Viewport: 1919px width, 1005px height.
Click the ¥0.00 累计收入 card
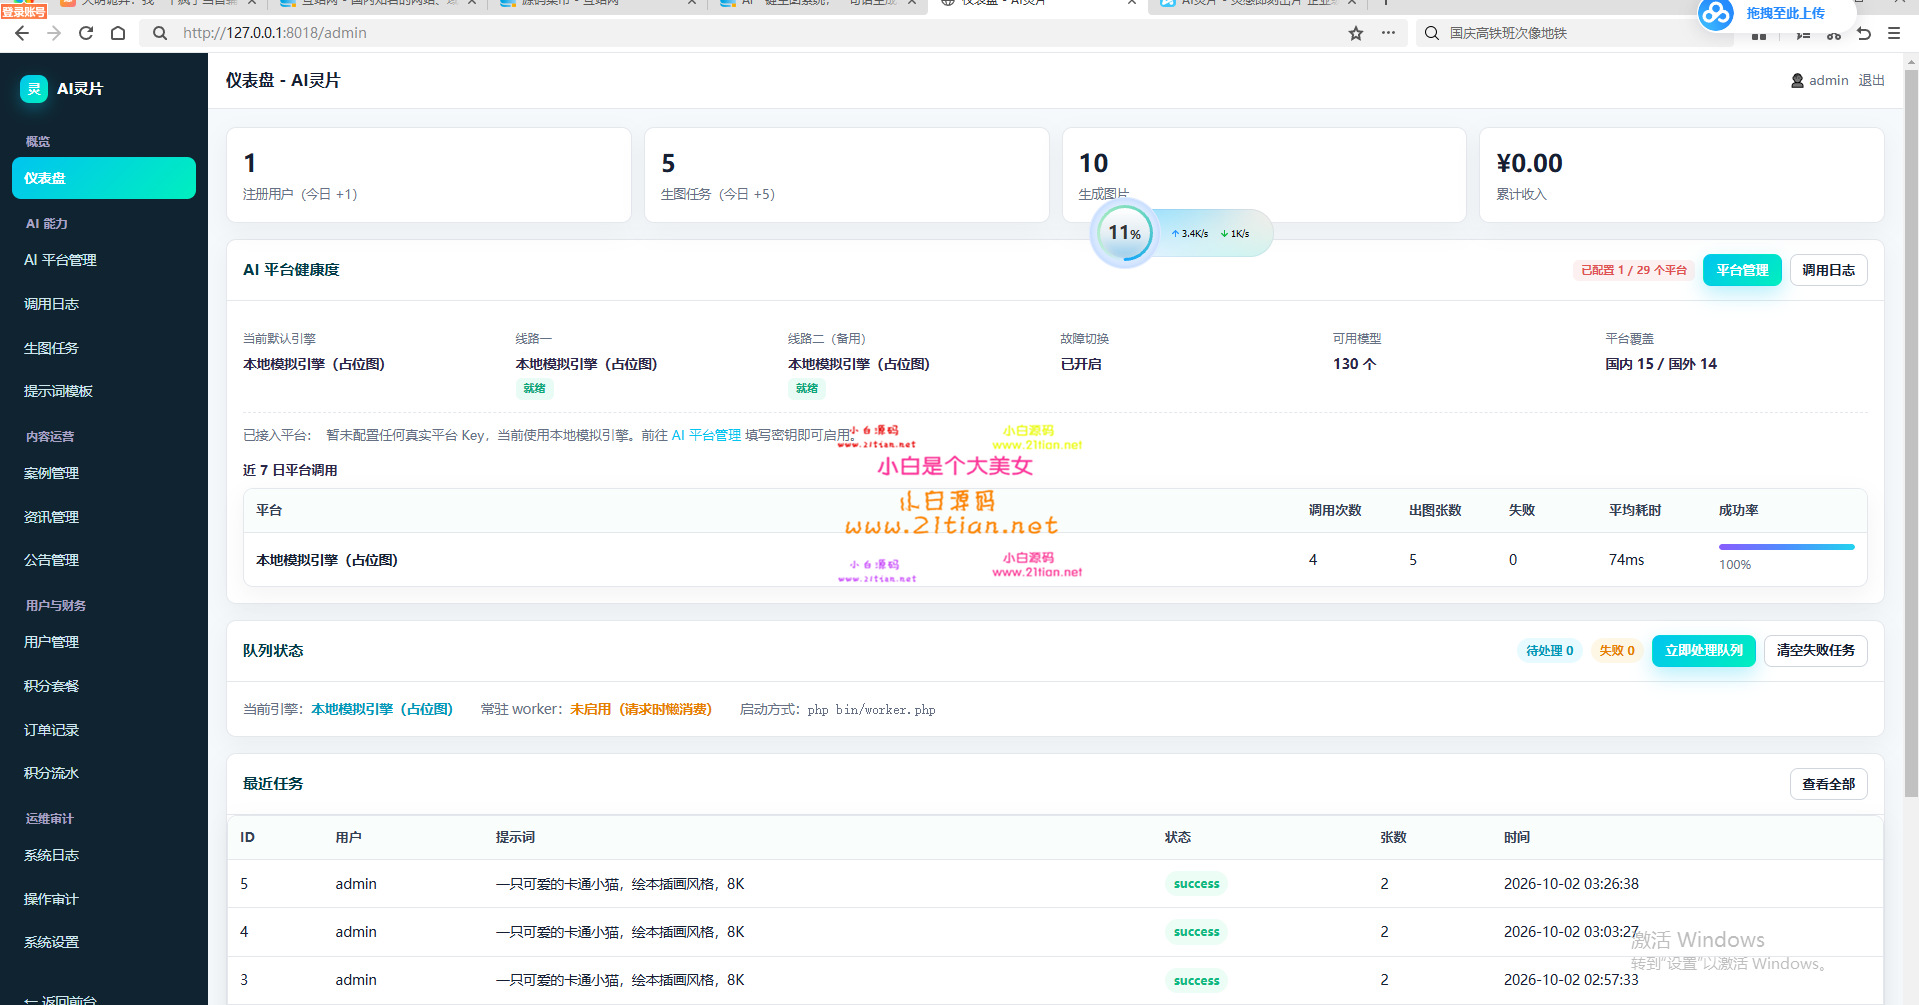1681,175
